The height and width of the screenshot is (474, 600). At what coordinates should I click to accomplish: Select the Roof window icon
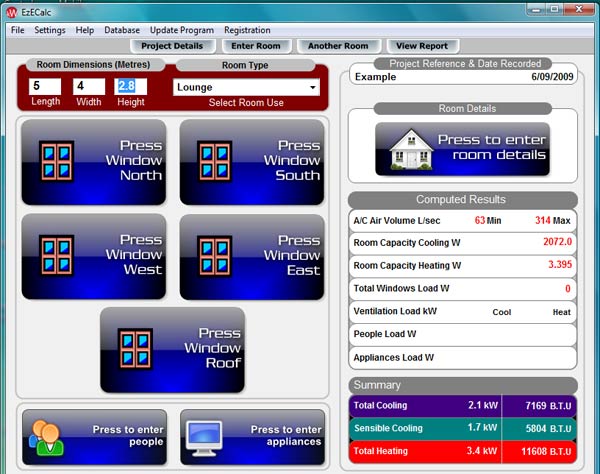(x=135, y=349)
